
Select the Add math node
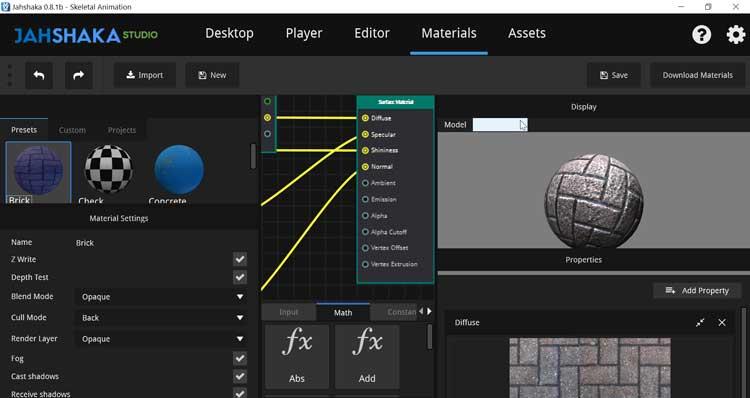(367, 356)
